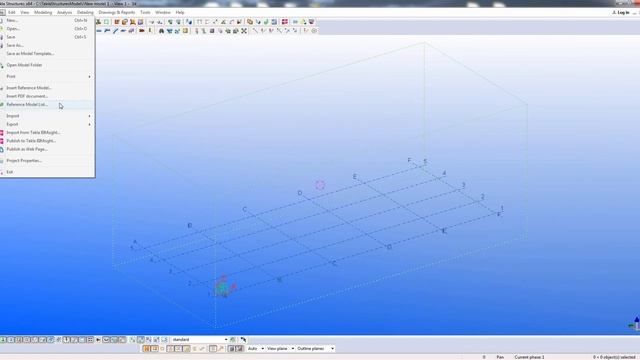Choose Open... in the File menu
Viewport: 640px width, 360px height.
pyautogui.click(x=47, y=29)
